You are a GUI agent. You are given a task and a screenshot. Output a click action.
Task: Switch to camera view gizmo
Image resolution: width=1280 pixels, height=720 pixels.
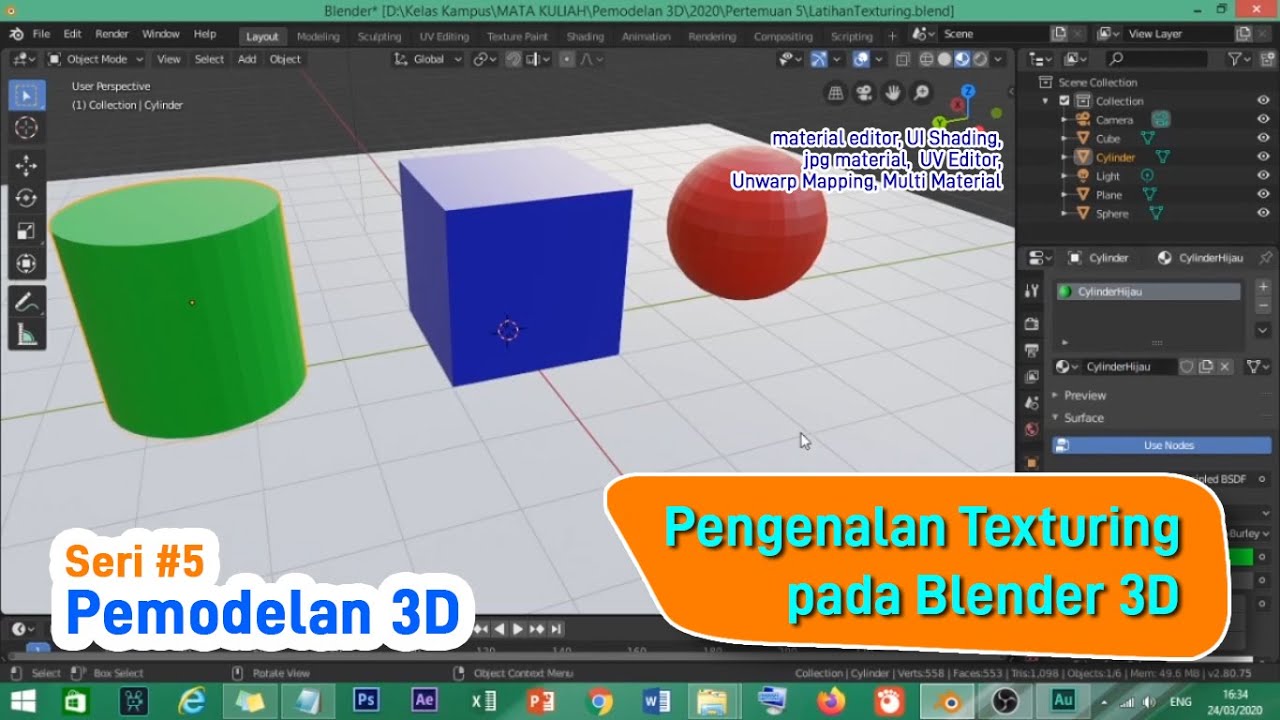[x=864, y=94]
